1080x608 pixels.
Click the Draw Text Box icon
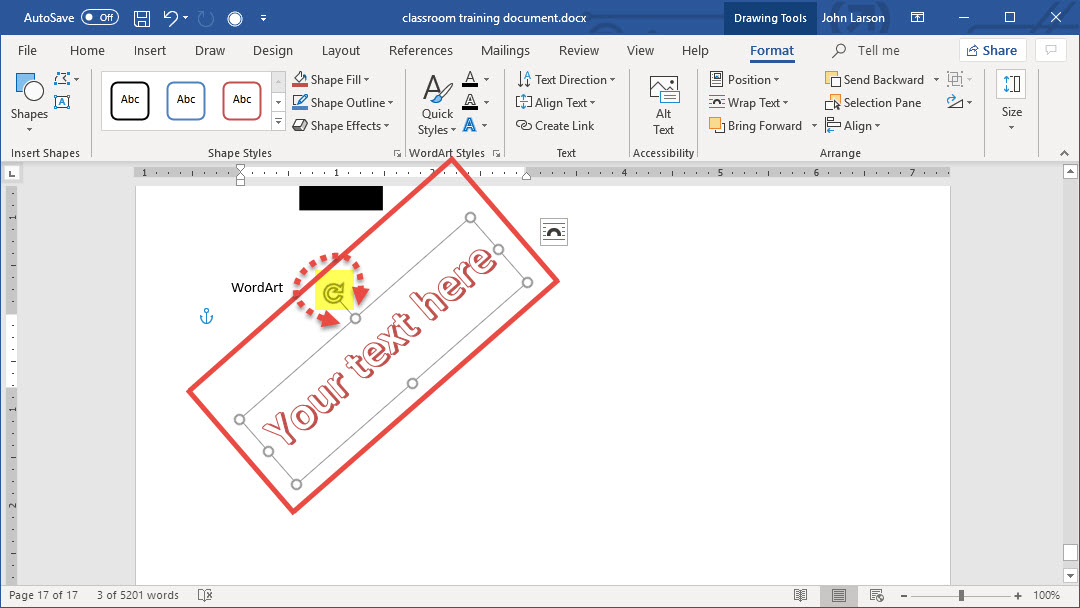[62, 102]
